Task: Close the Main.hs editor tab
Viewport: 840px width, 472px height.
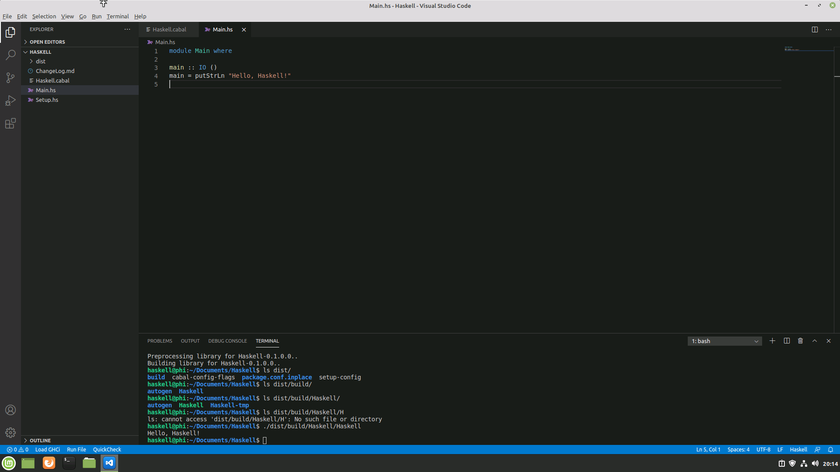Action: pyautogui.click(x=244, y=29)
